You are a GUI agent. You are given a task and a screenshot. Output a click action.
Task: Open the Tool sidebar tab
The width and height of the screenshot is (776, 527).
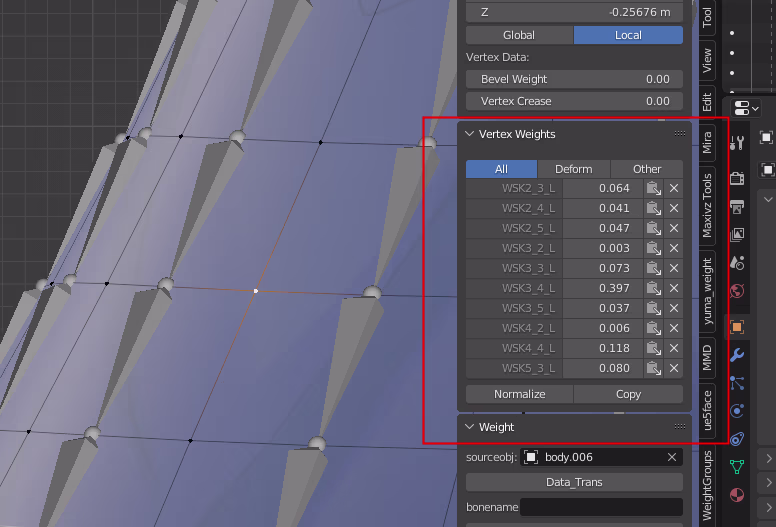pyautogui.click(x=707, y=17)
